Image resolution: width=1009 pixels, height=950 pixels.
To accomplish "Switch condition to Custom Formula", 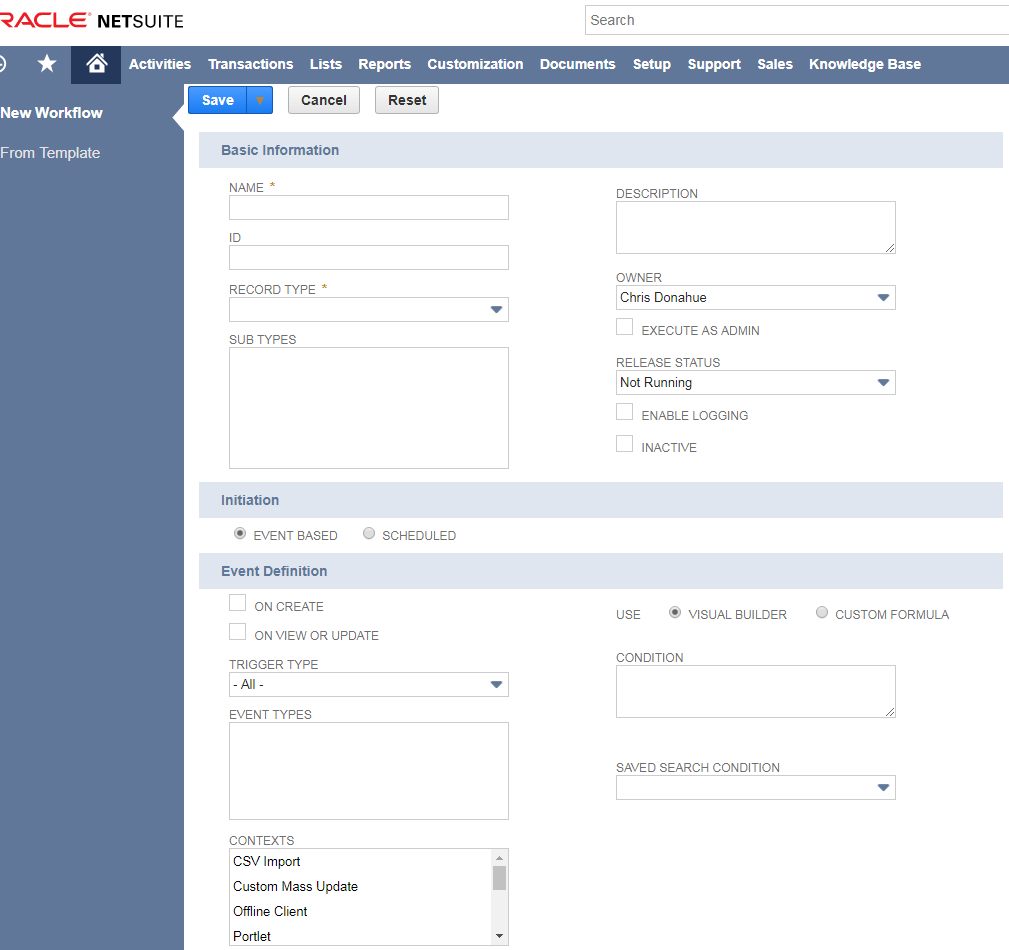I will [821, 612].
